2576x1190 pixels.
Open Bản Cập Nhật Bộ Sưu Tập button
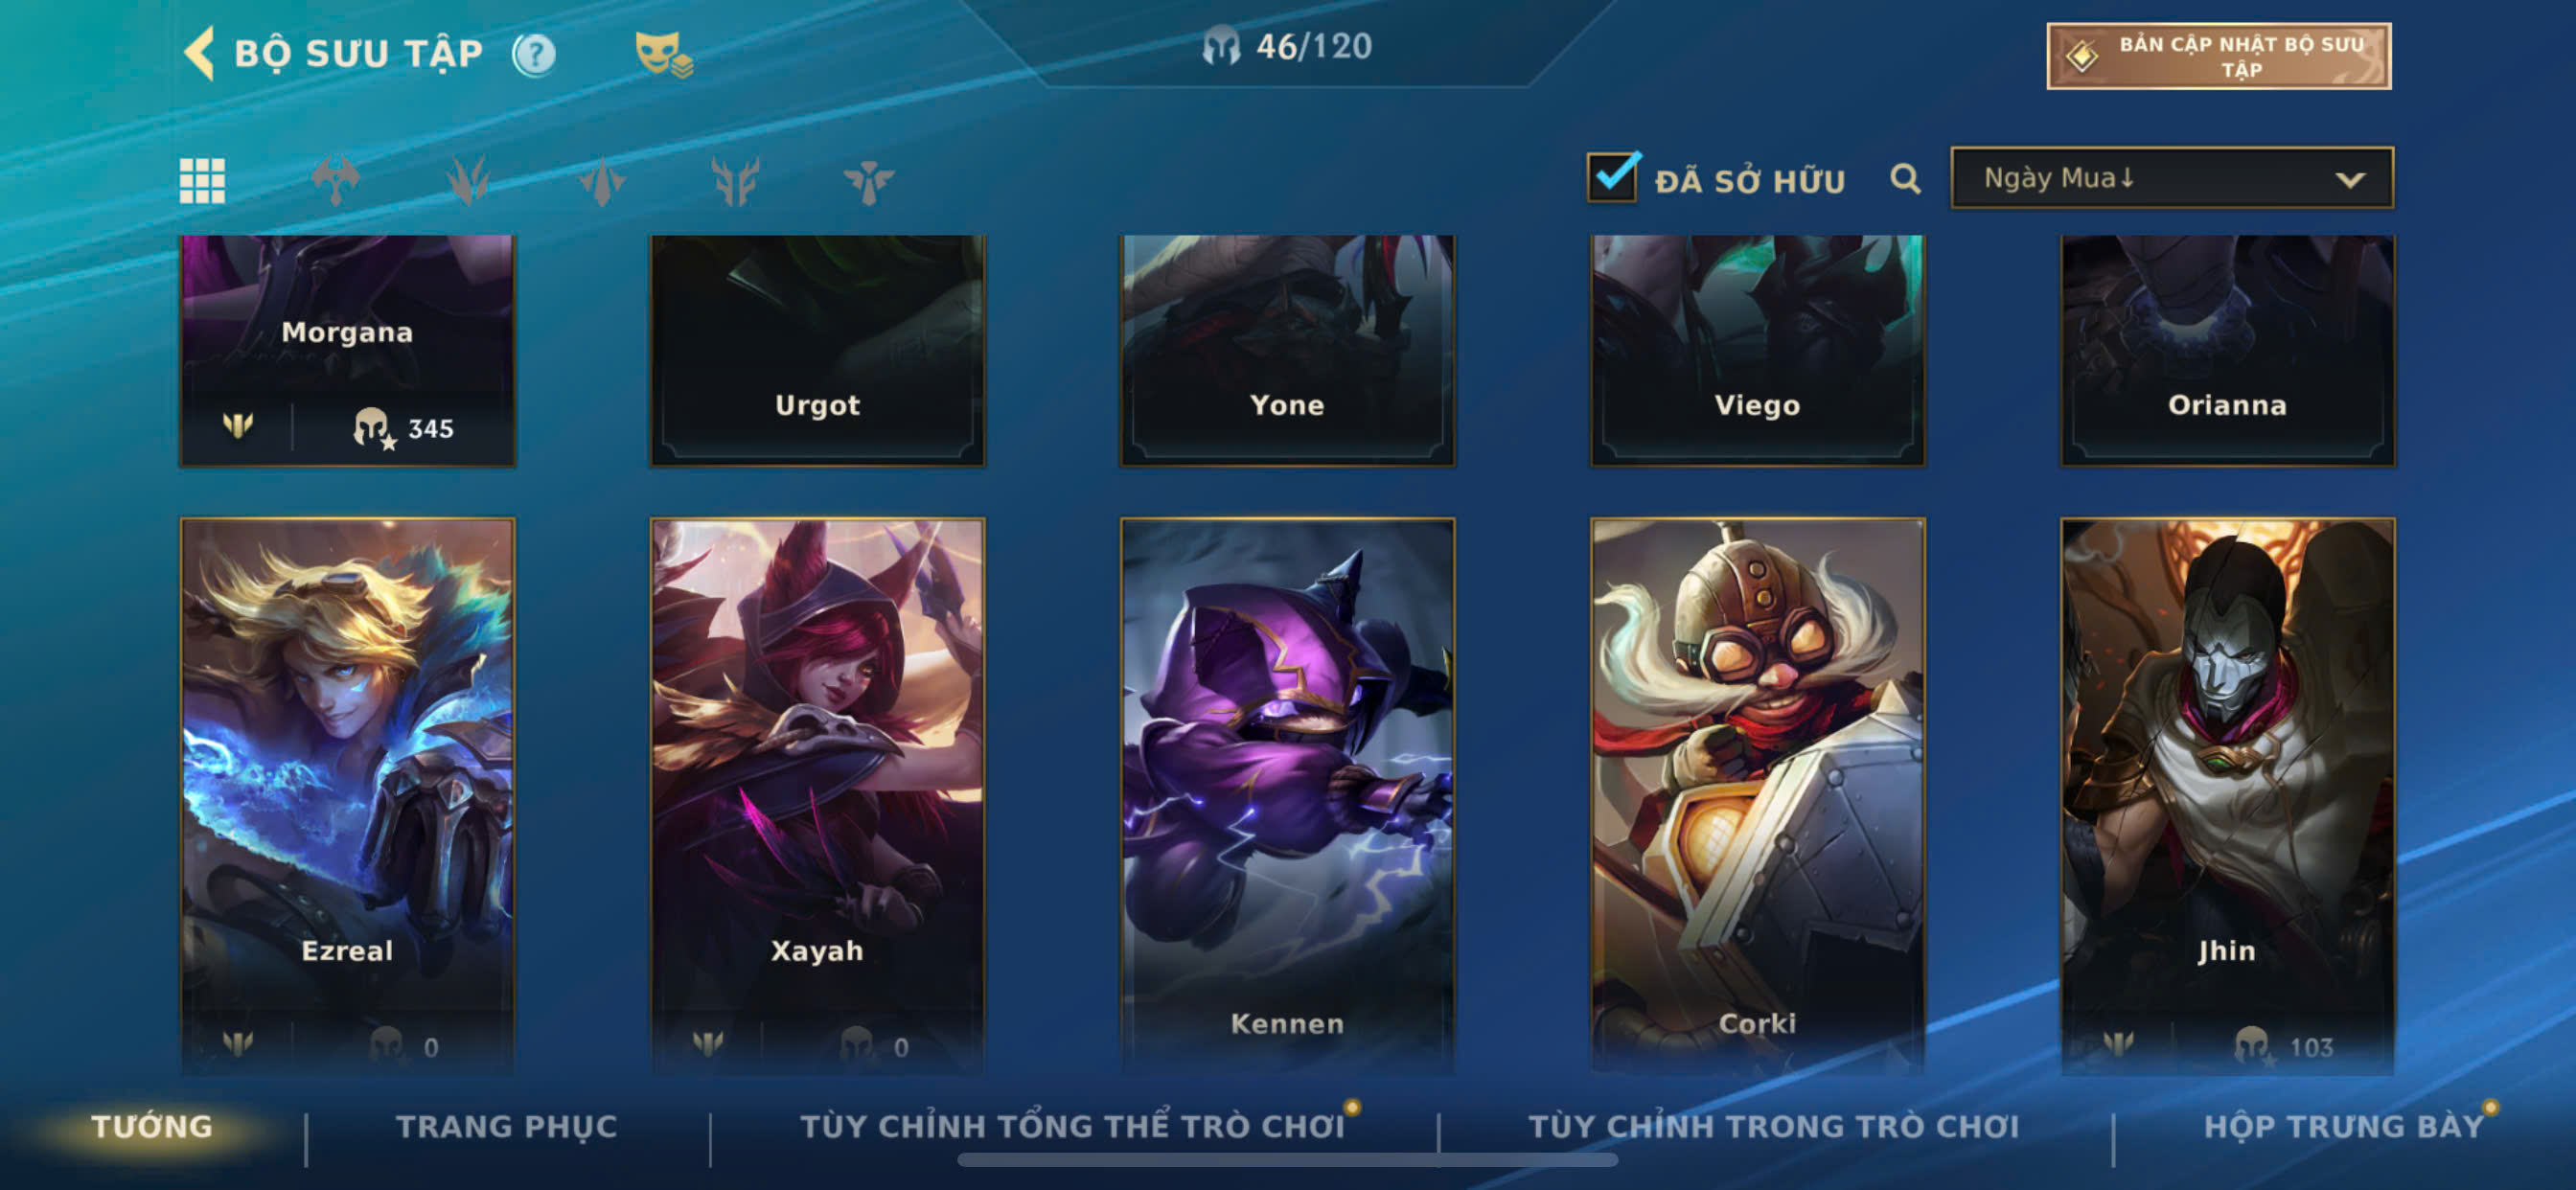click(x=2219, y=56)
